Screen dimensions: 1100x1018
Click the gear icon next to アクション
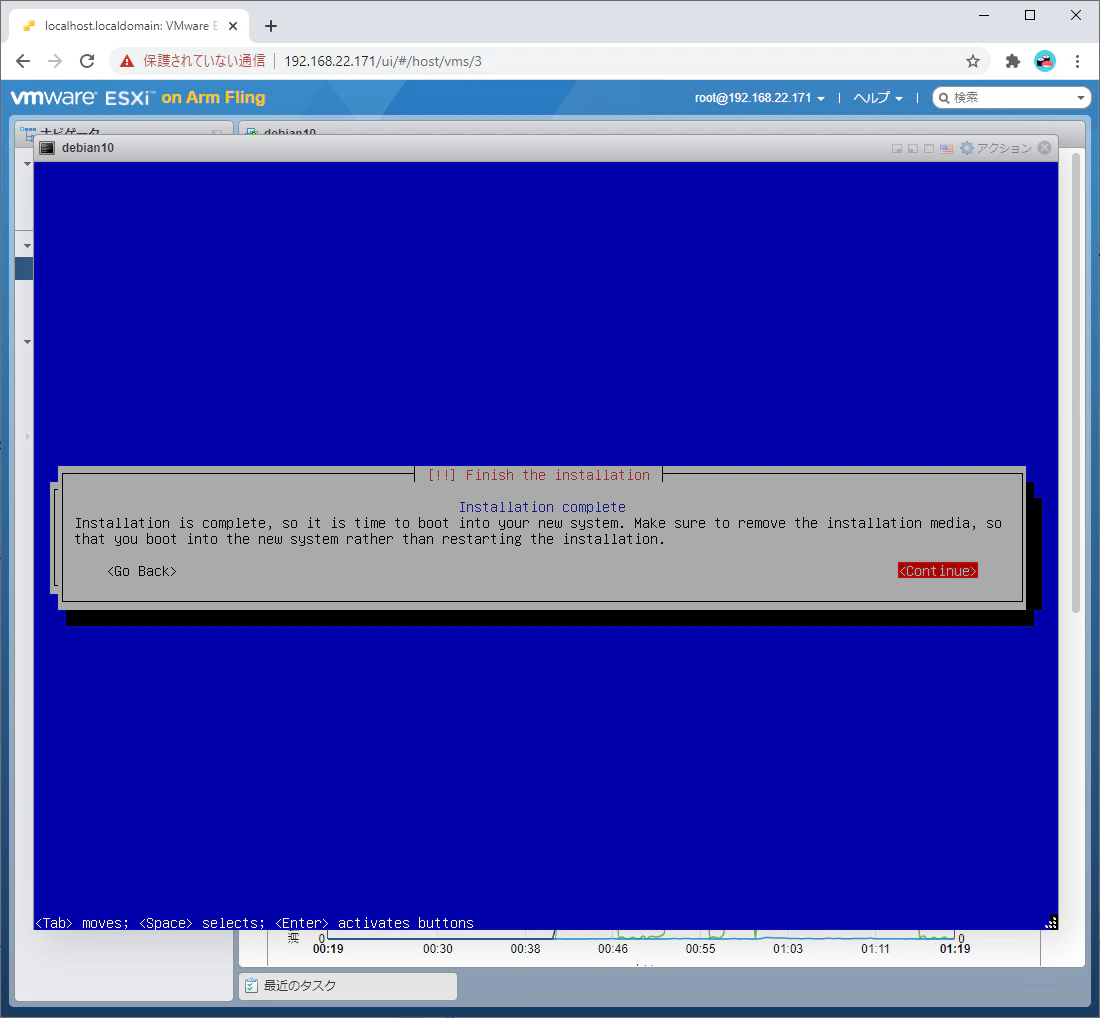pos(967,148)
